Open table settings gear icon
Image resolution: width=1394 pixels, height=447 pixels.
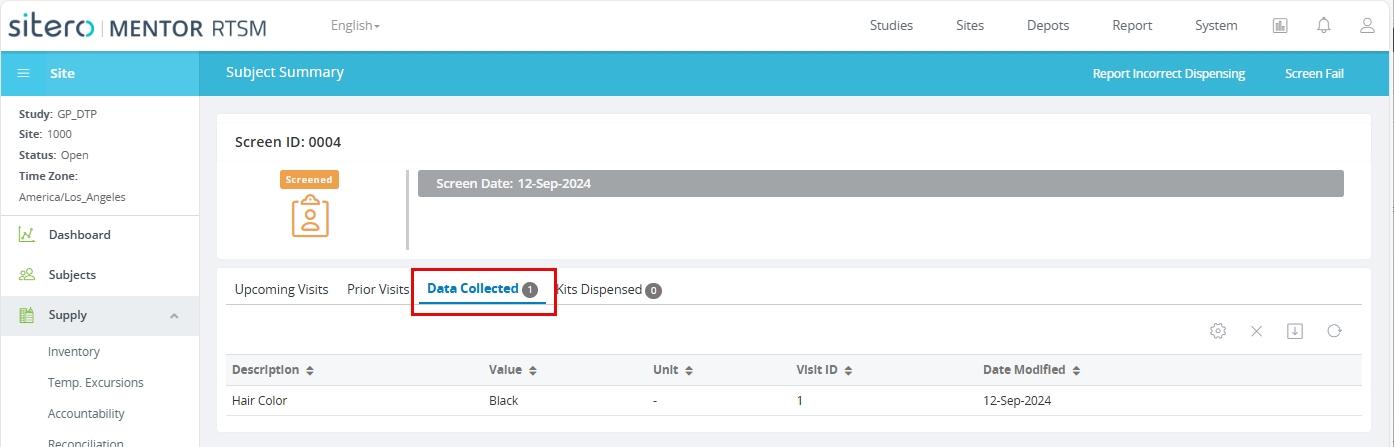pos(1218,331)
